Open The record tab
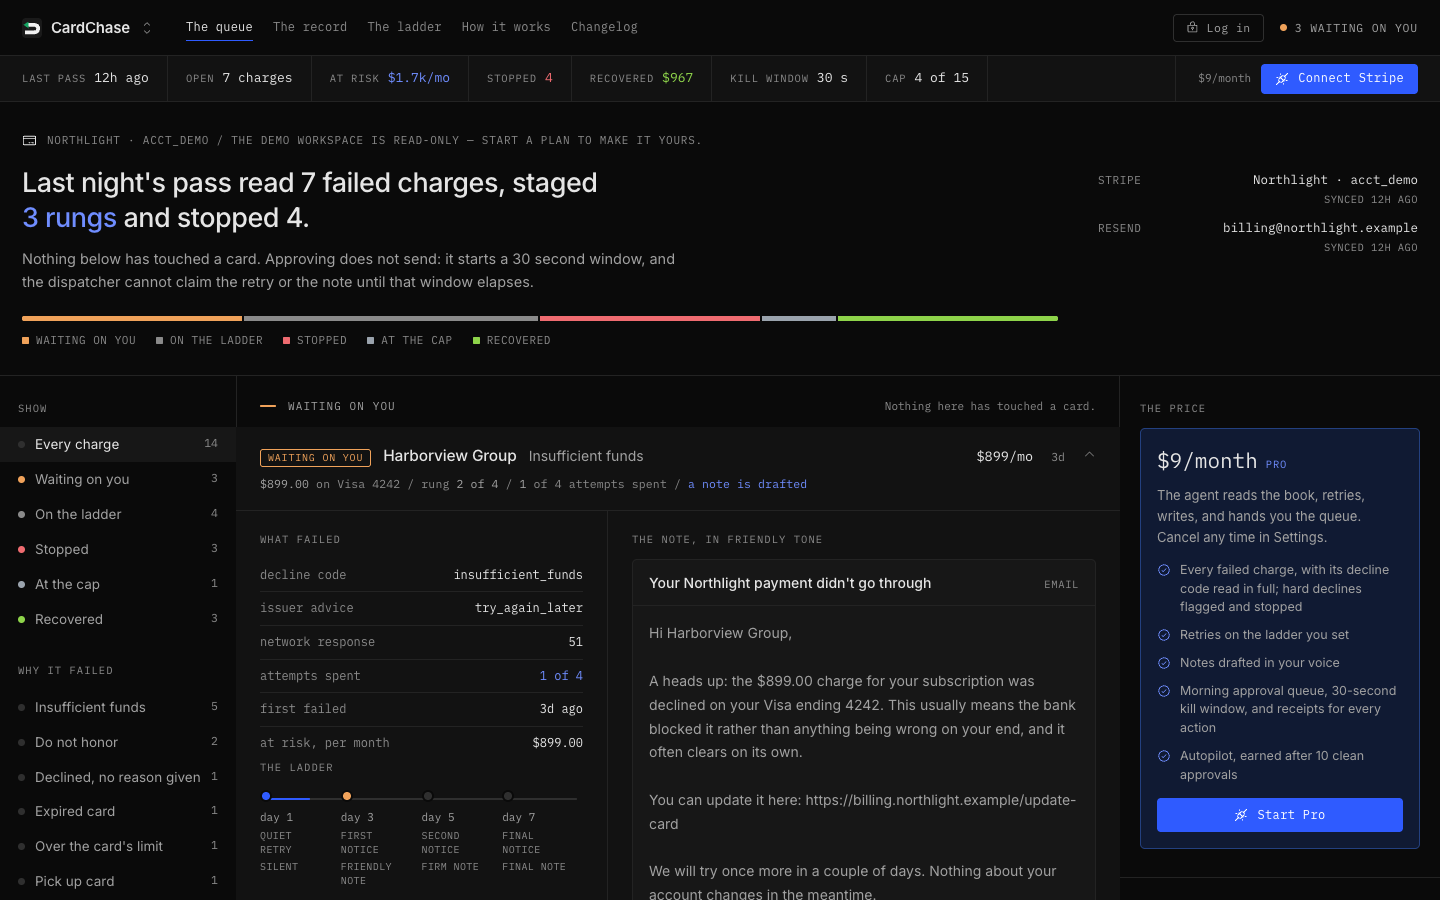The height and width of the screenshot is (900, 1440). tap(310, 27)
